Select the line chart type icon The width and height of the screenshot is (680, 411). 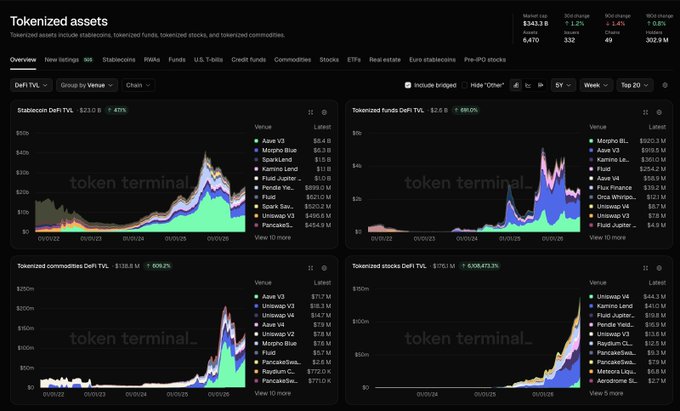click(x=528, y=85)
